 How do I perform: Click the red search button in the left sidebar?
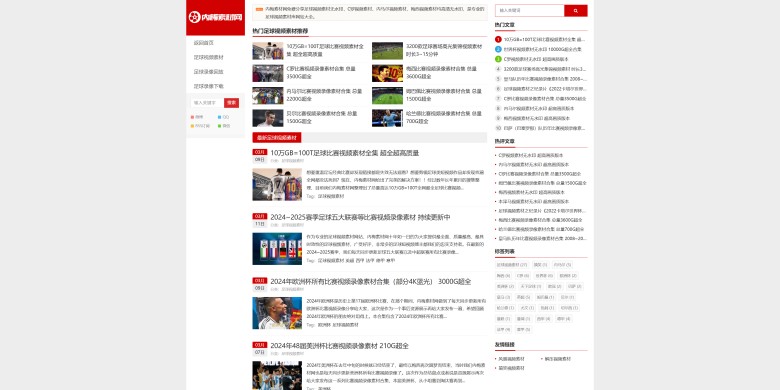(231, 103)
